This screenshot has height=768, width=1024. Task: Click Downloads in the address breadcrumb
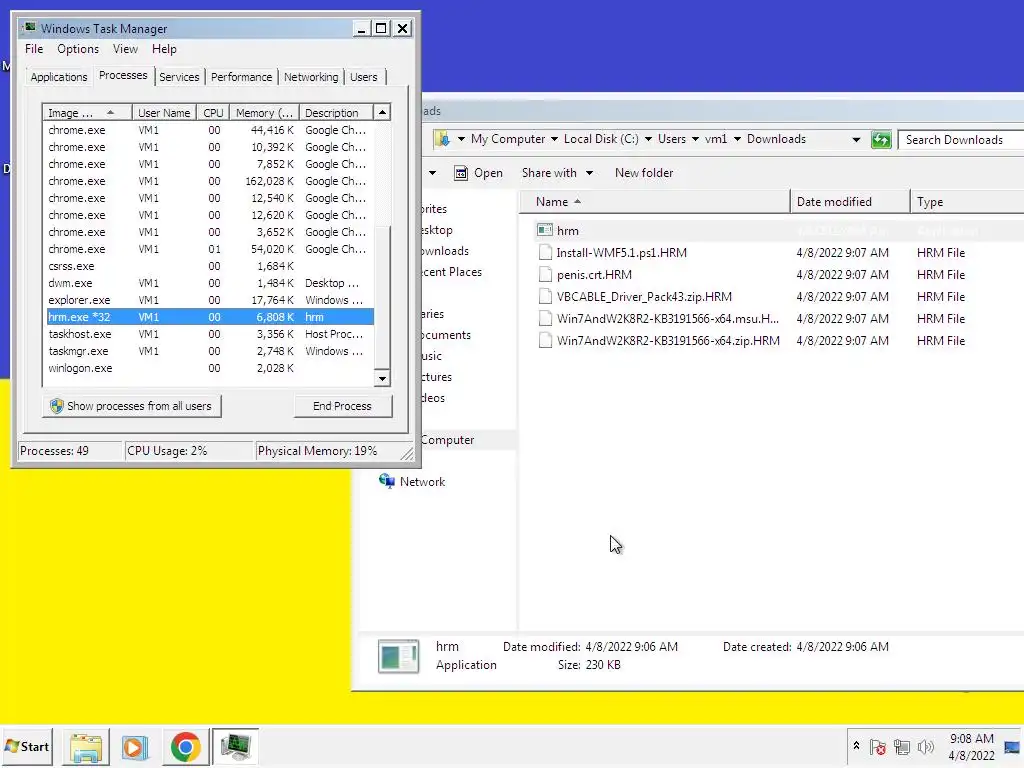click(x=776, y=139)
